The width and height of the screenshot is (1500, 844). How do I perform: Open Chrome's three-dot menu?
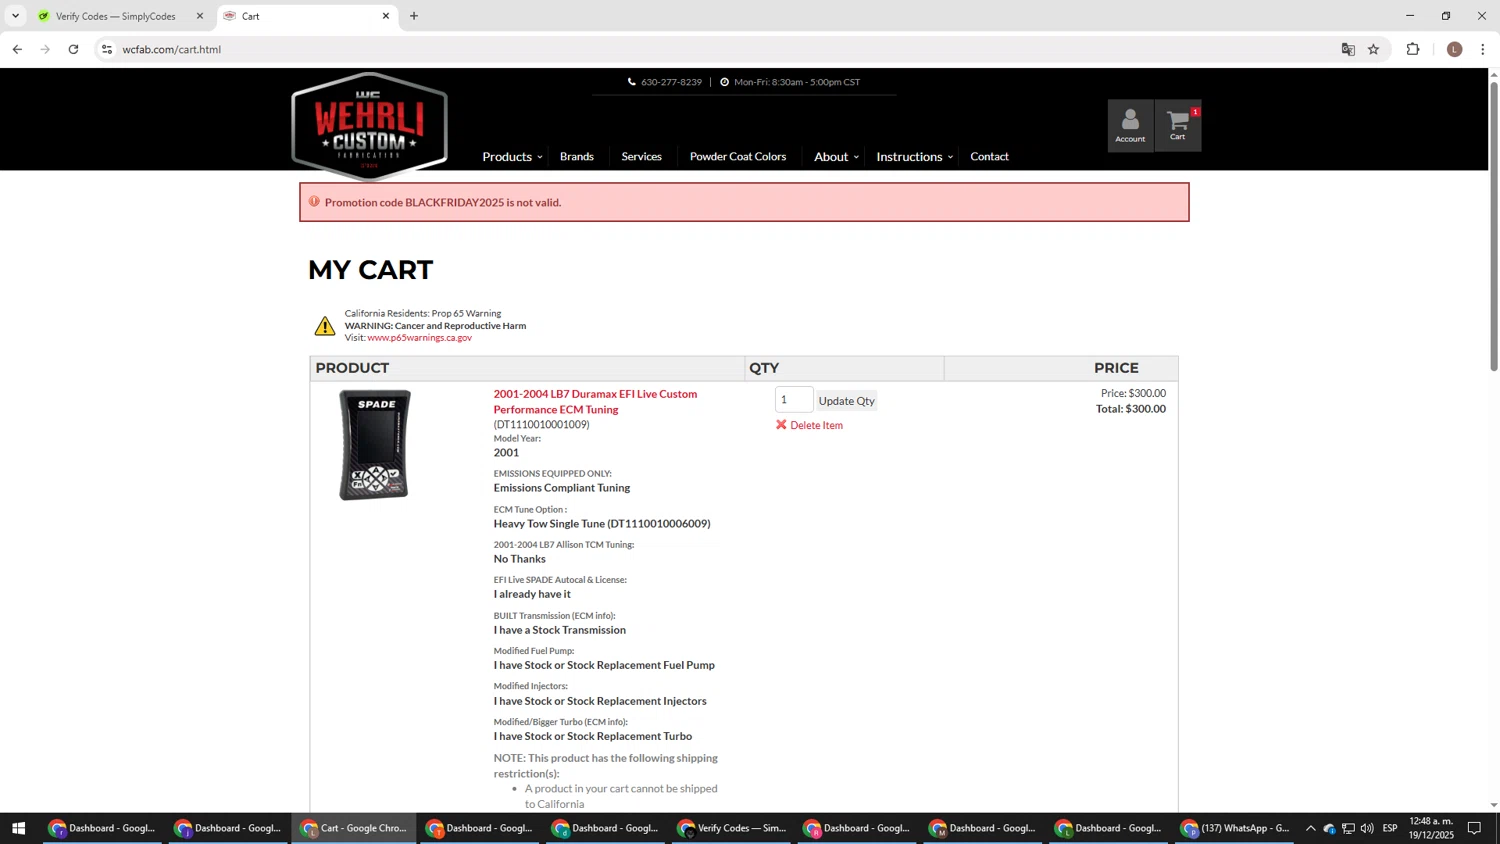(1483, 49)
